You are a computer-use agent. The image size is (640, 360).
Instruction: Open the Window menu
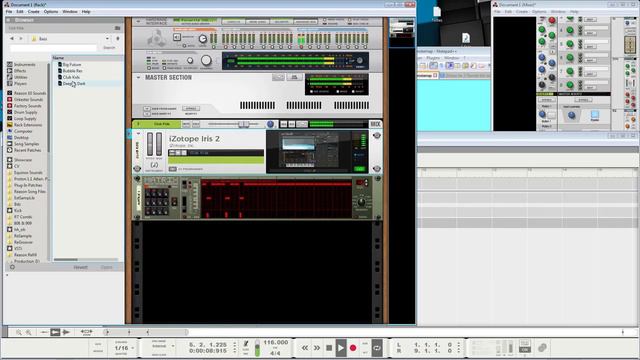point(70,12)
